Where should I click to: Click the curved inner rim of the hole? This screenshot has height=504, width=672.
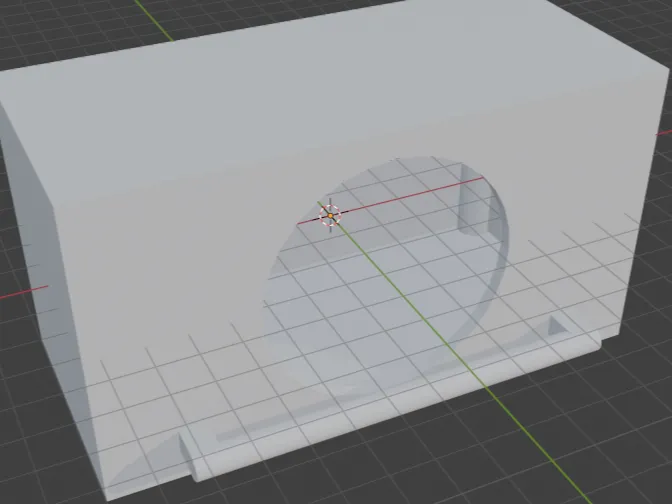pos(493,274)
